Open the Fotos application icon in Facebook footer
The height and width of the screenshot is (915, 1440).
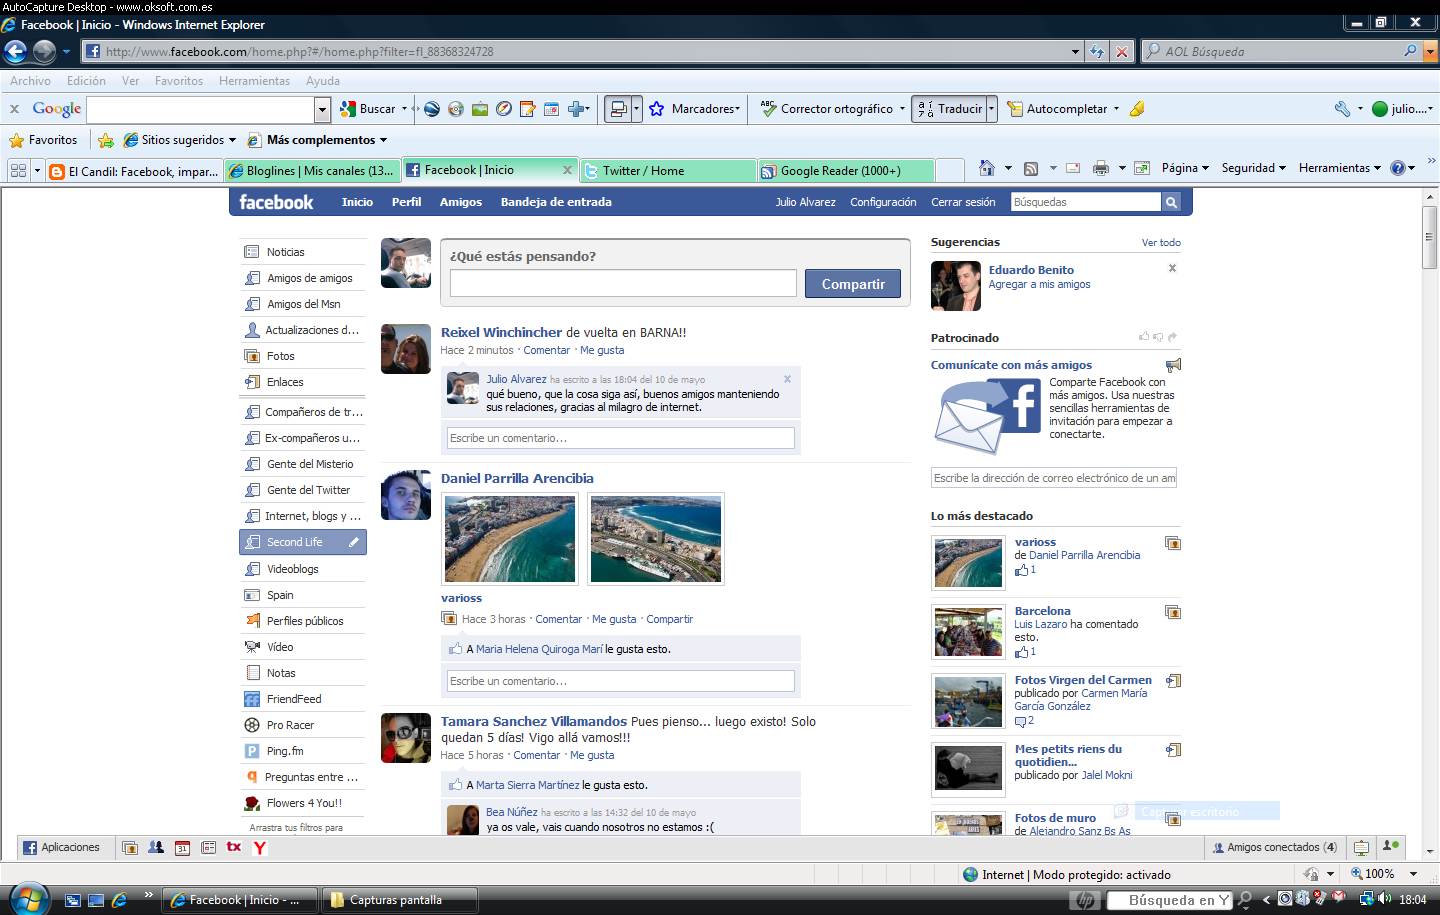(x=130, y=847)
